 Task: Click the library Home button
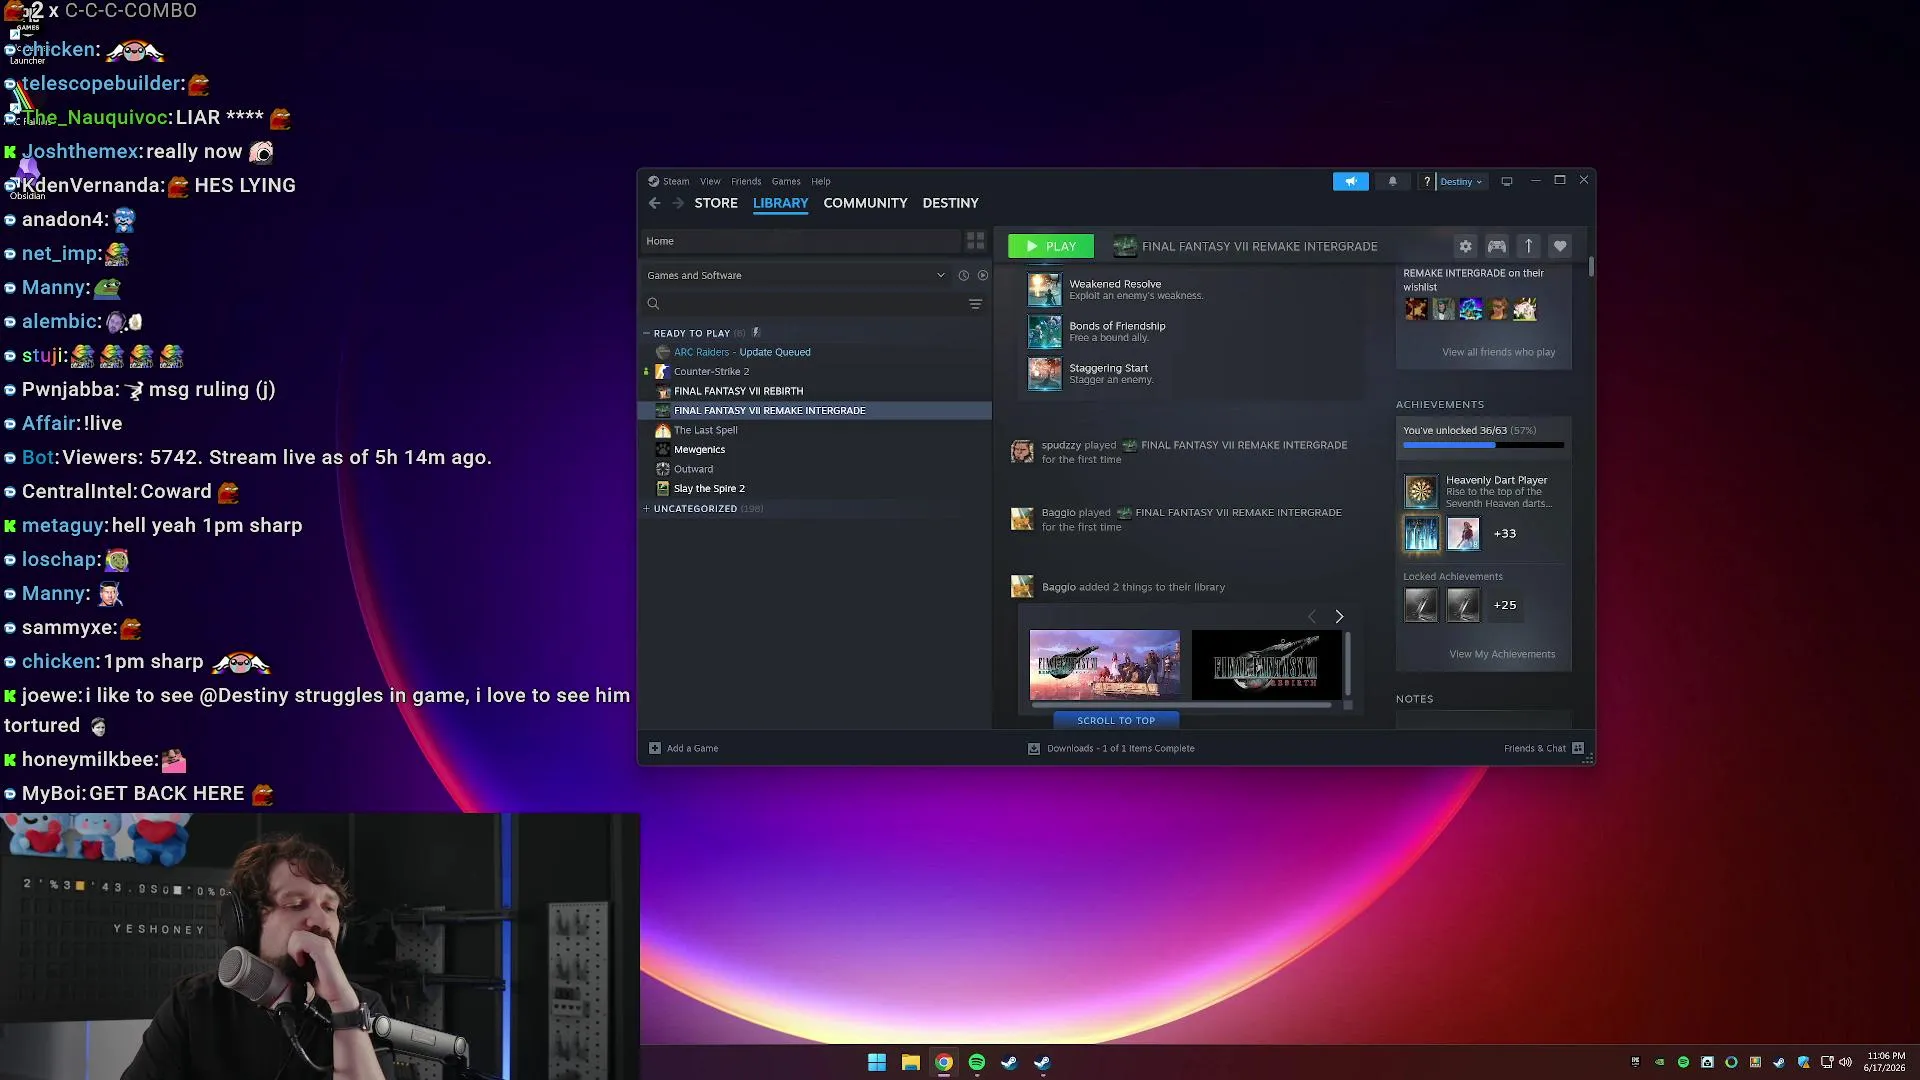coord(800,241)
